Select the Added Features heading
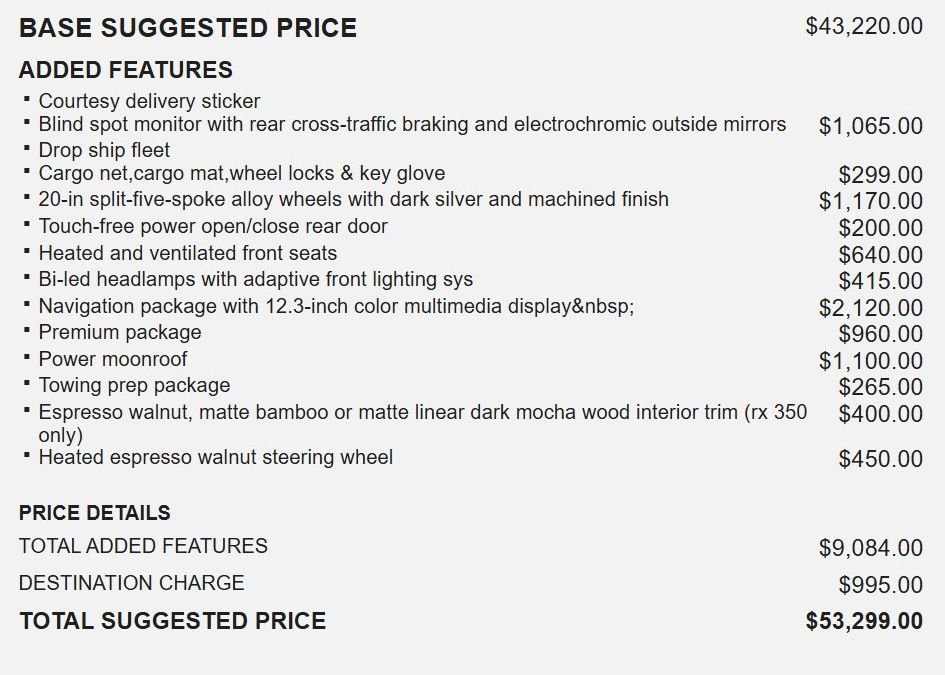Image resolution: width=945 pixels, height=675 pixels. pyautogui.click(x=126, y=70)
